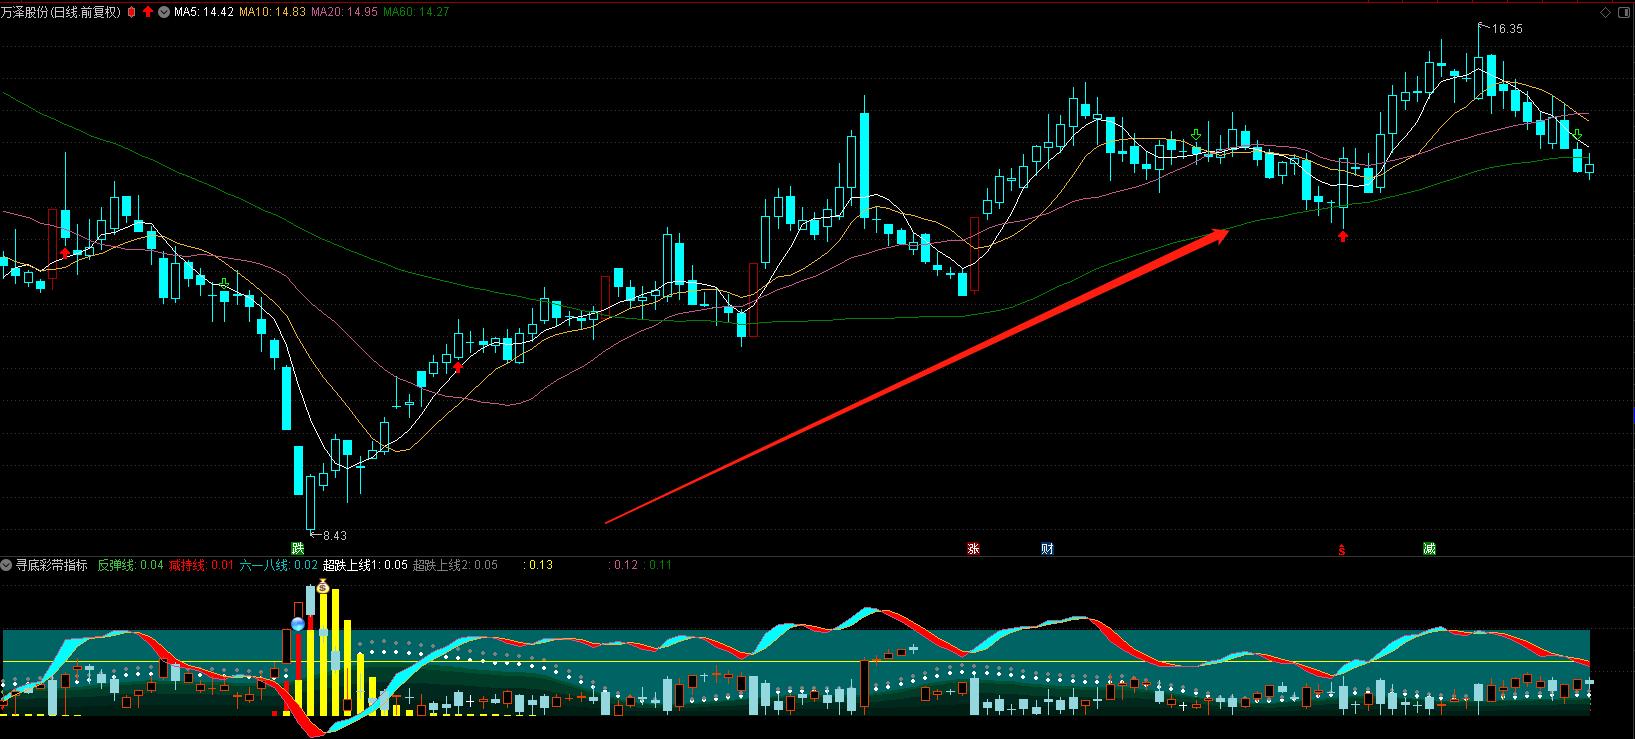Click the green down-arrow signal above the consolidation candles

pos(1196,135)
